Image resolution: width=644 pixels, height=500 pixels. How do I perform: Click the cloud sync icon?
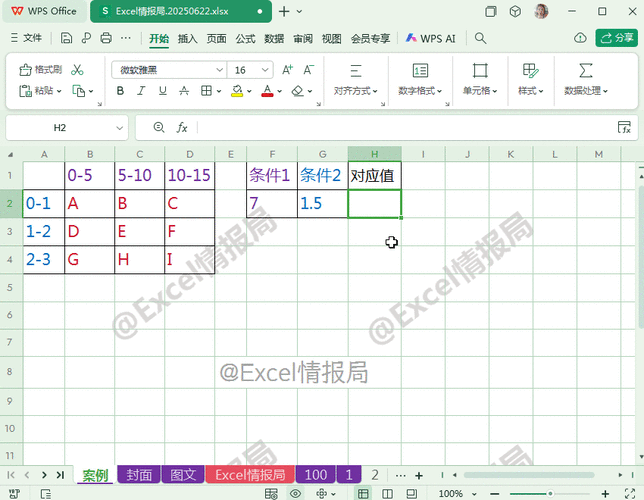(580, 38)
